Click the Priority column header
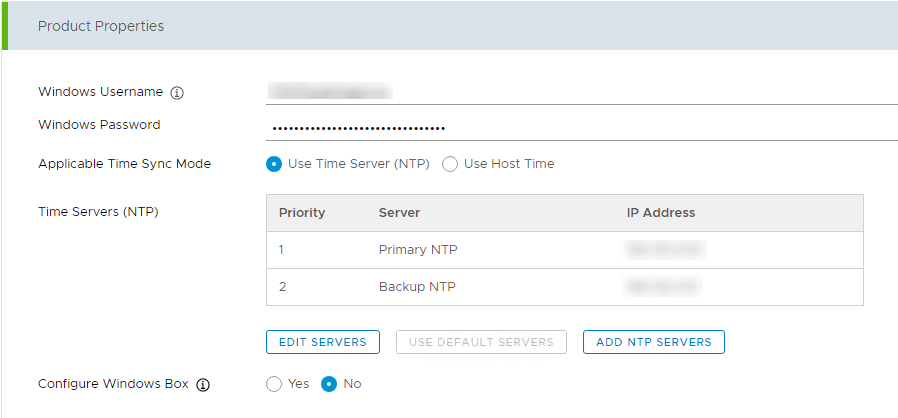 302,213
